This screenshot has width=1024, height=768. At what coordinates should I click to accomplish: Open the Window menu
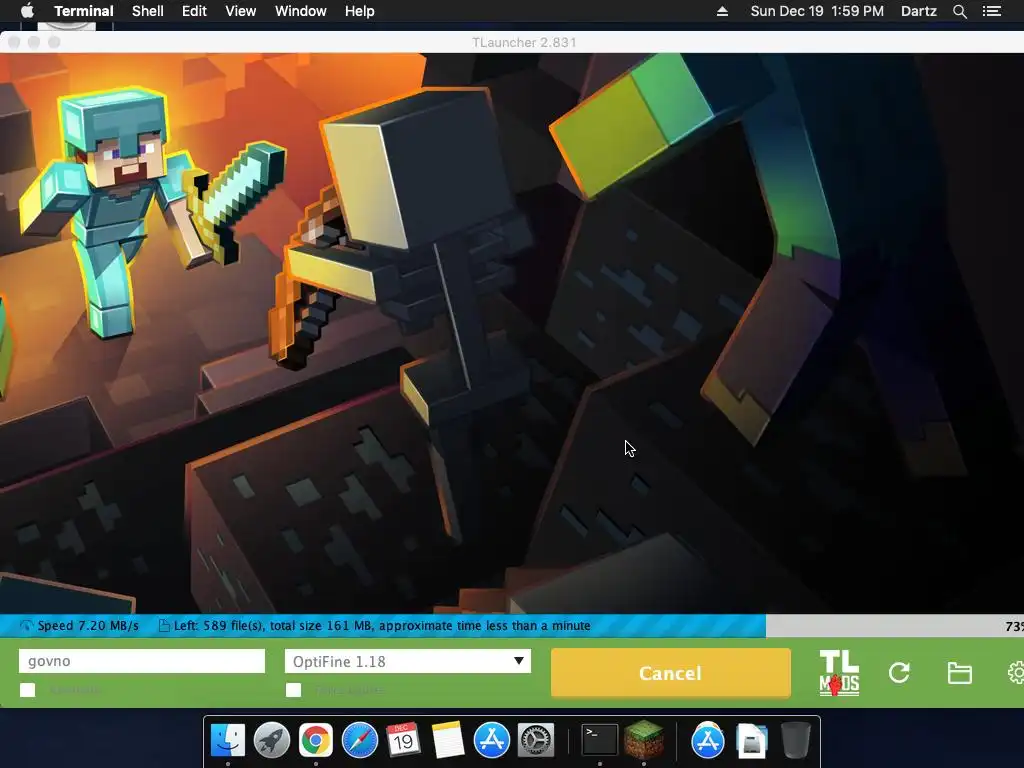(x=300, y=11)
